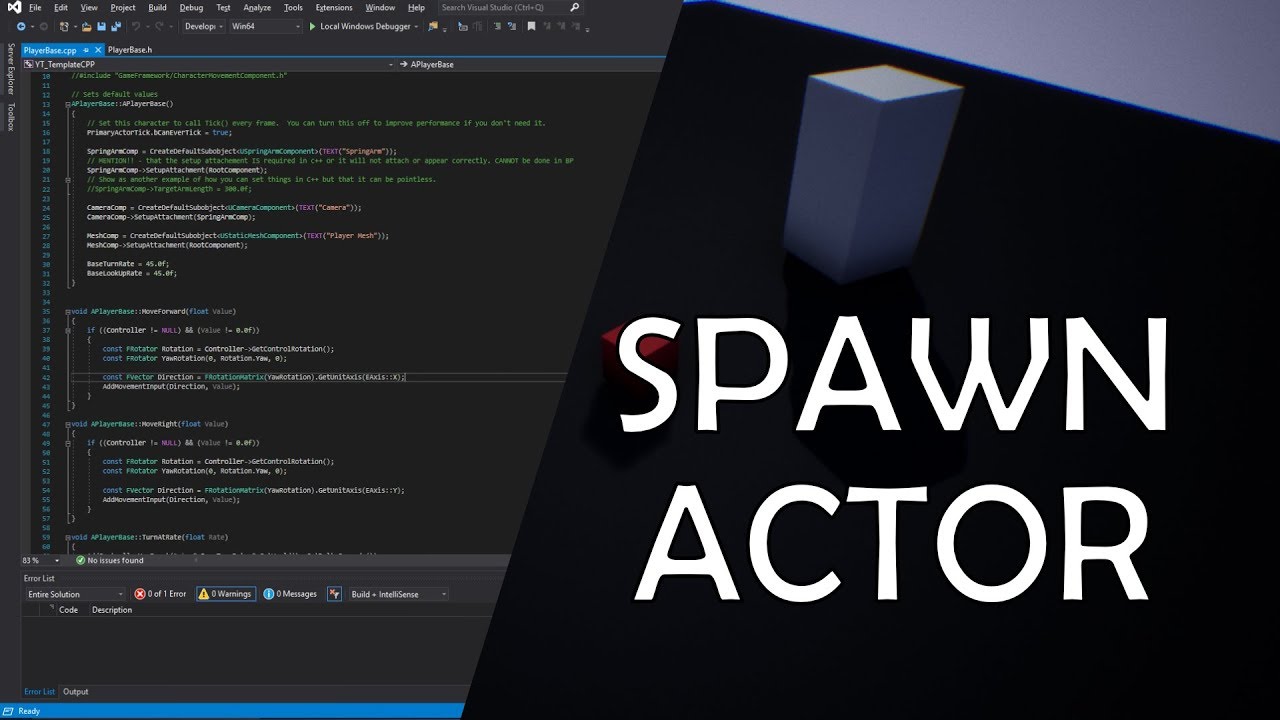Open the Debug menu
The image size is (1280, 720).
191,7
